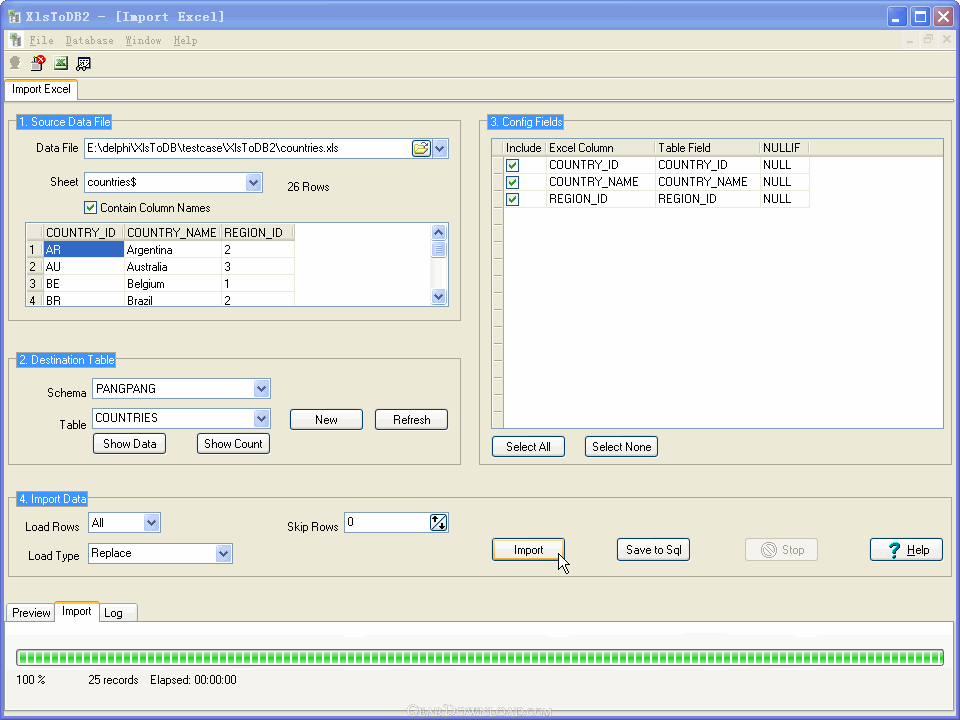Screen dimensions: 960x720
Task: Click the Refresh button
Action: click(411, 420)
